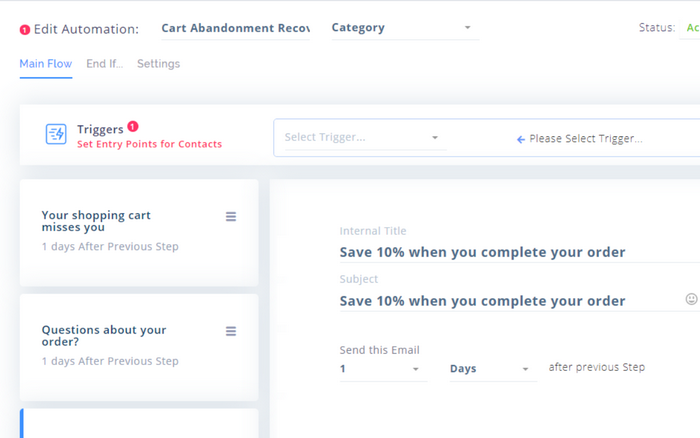Edit the automation name Cart Abandonment field
This screenshot has width=700, height=438.
coord(235,28)
